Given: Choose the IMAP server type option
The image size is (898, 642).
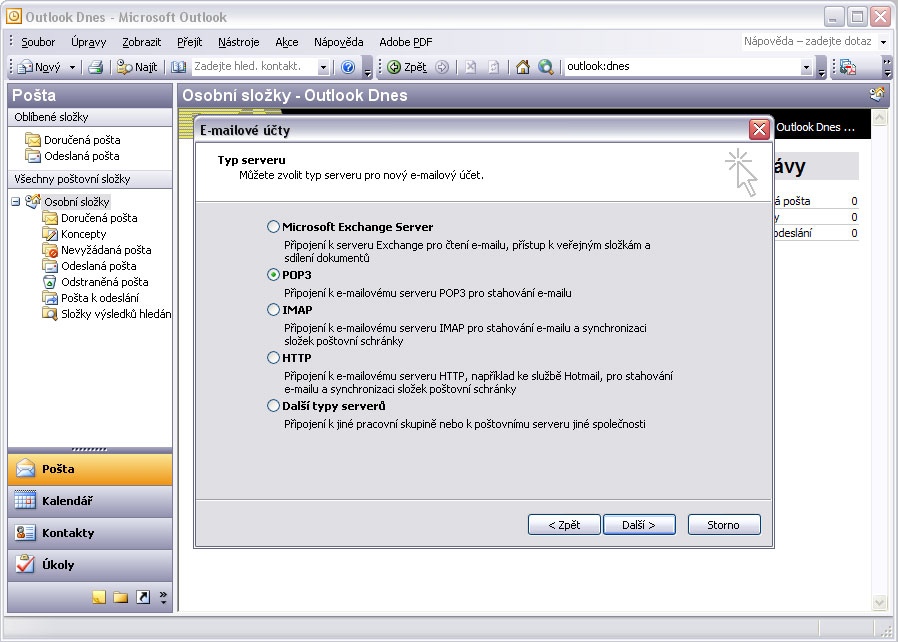Looking at the screenshot, I should click(x=273, y=310).
